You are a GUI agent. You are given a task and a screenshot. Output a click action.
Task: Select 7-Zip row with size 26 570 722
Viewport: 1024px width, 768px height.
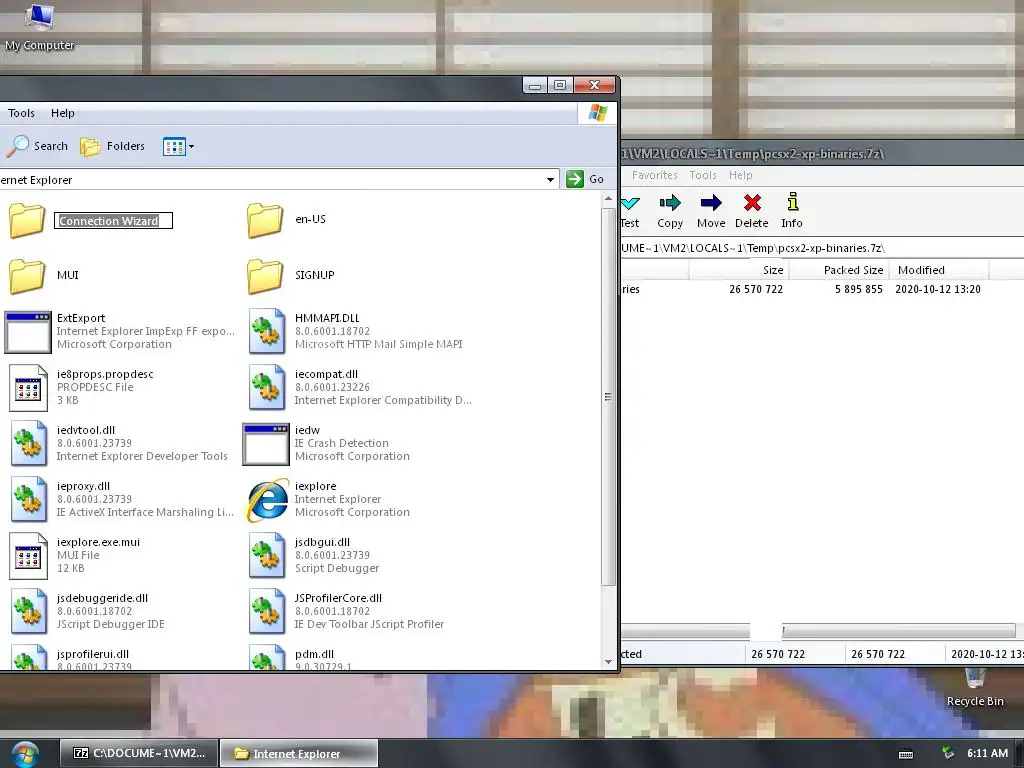click(x=822, y=289)
